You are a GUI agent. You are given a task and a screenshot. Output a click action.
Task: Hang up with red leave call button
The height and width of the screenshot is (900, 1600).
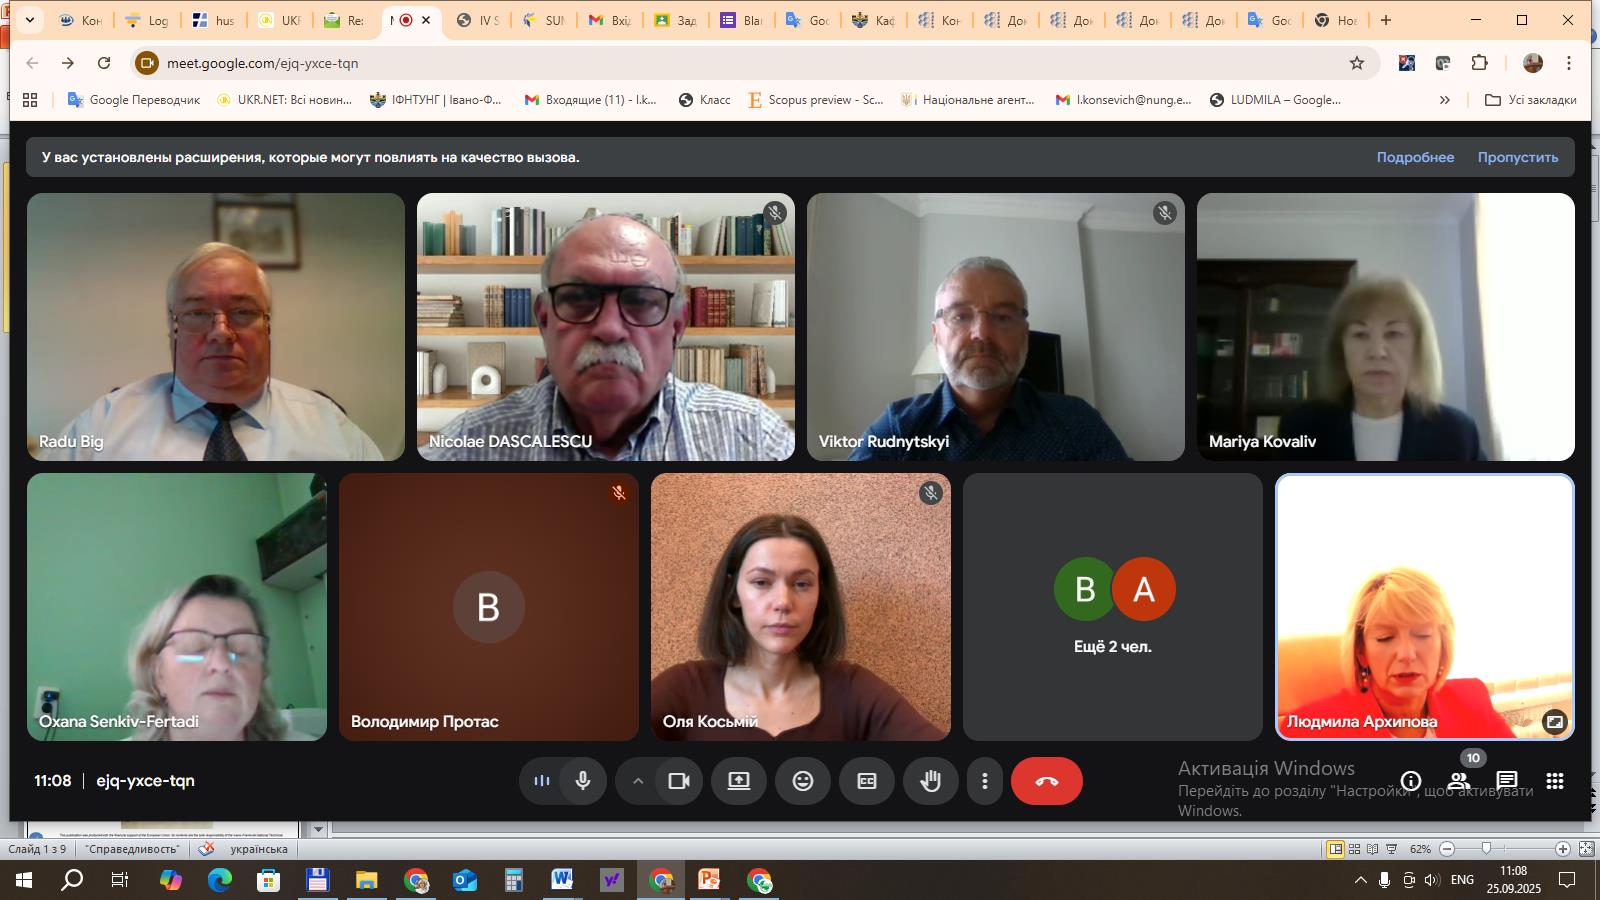(x=1046, y=781)
